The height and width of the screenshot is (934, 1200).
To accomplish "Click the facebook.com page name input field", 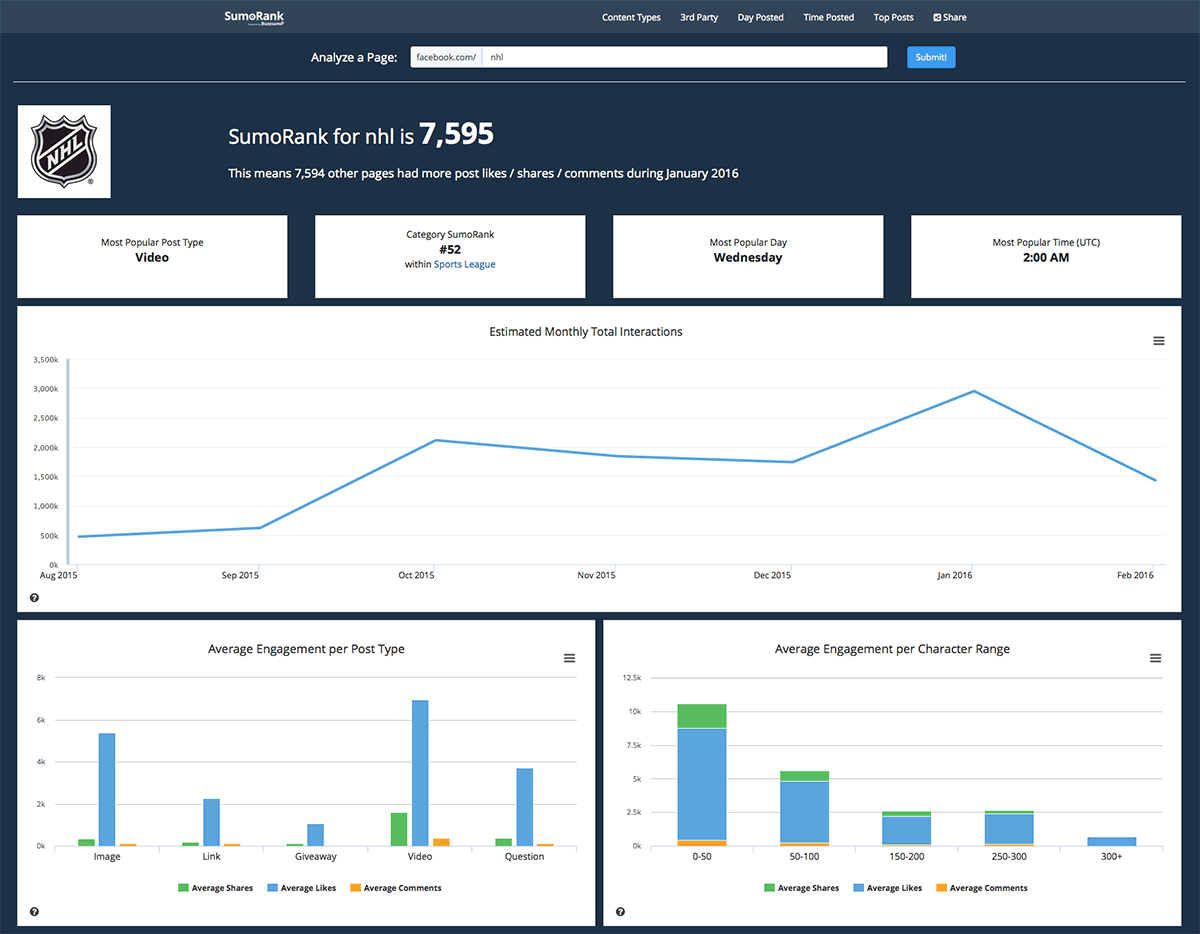I will tap(684, 58).
